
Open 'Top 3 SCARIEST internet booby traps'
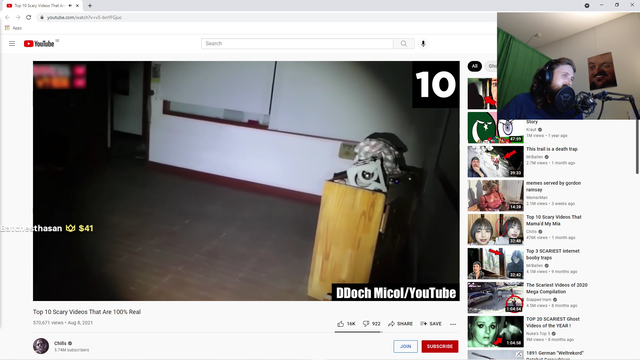click(552, 254)
